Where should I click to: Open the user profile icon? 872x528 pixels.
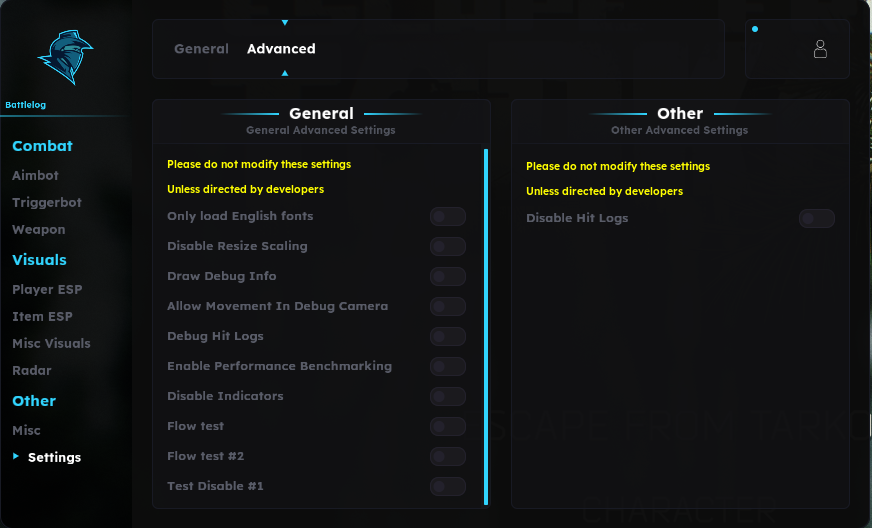(x=820, y=49)
